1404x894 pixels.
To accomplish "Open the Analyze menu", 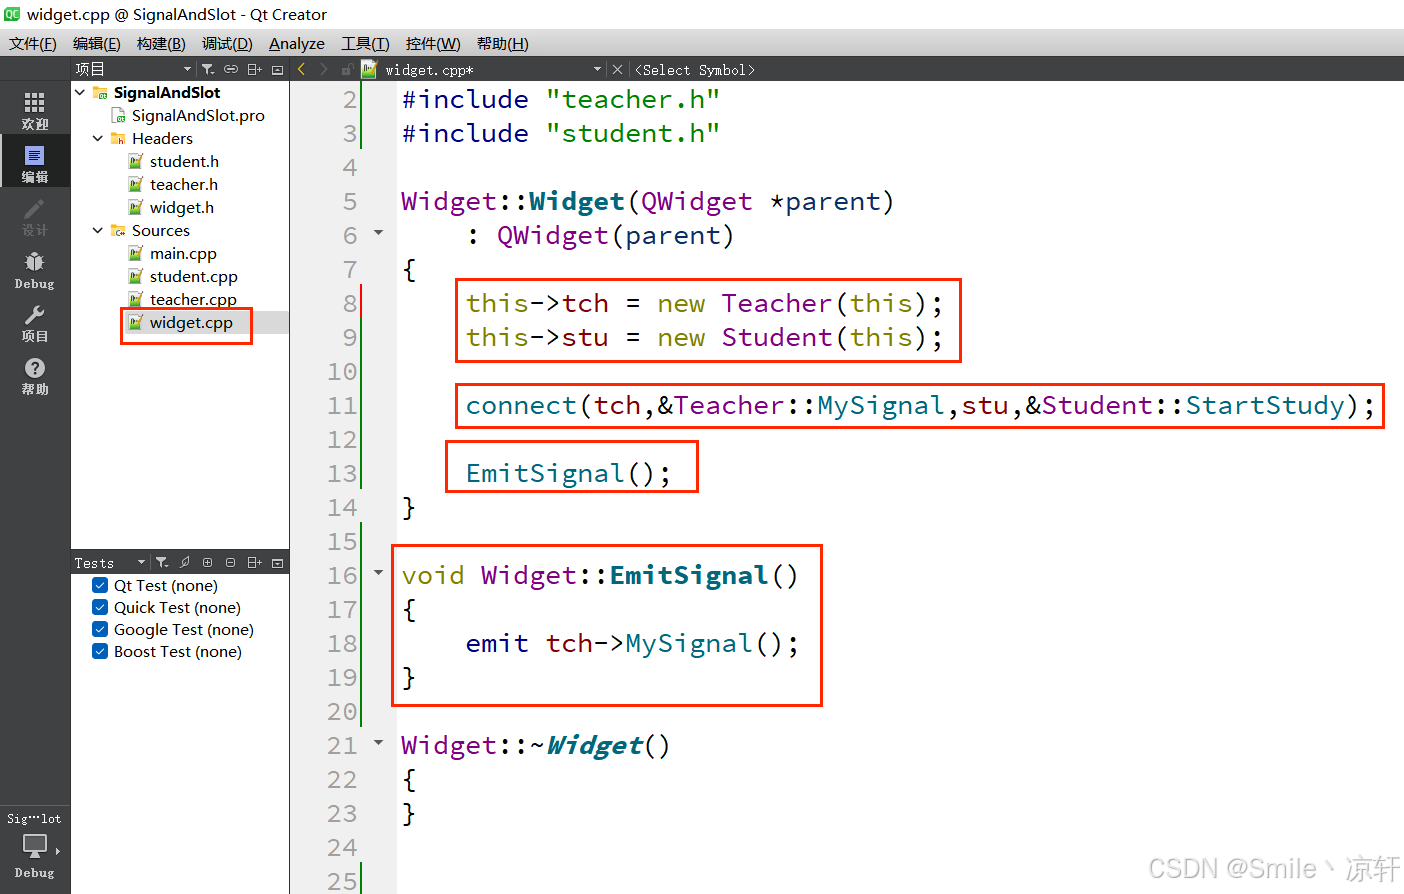I will [x=297, y=43].
